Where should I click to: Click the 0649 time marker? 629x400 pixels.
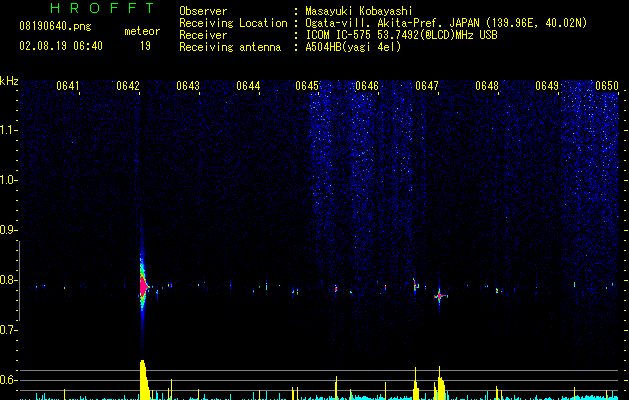[547, 86]
